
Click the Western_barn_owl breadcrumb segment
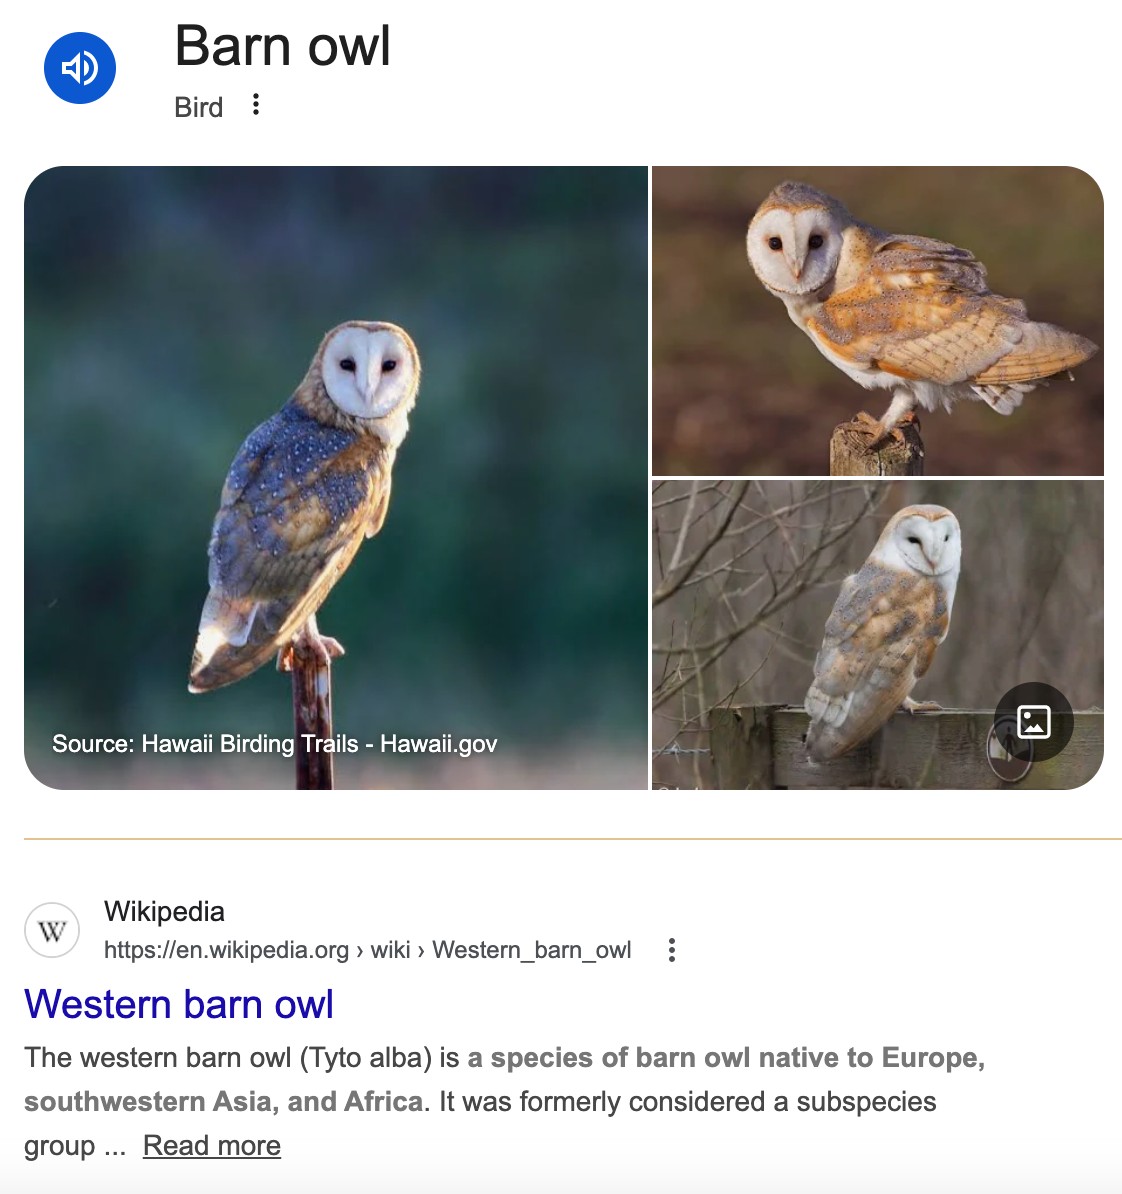point(532,950)
